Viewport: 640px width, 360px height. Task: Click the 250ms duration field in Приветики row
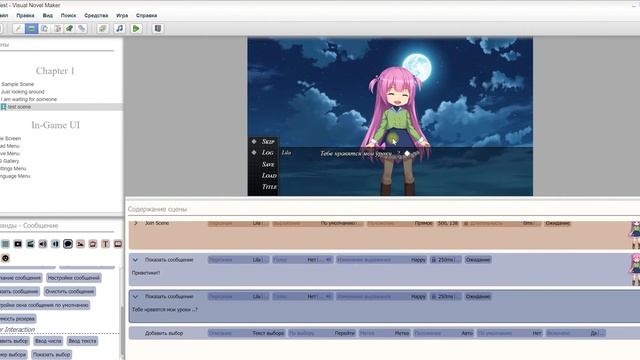tap(446, 260)
